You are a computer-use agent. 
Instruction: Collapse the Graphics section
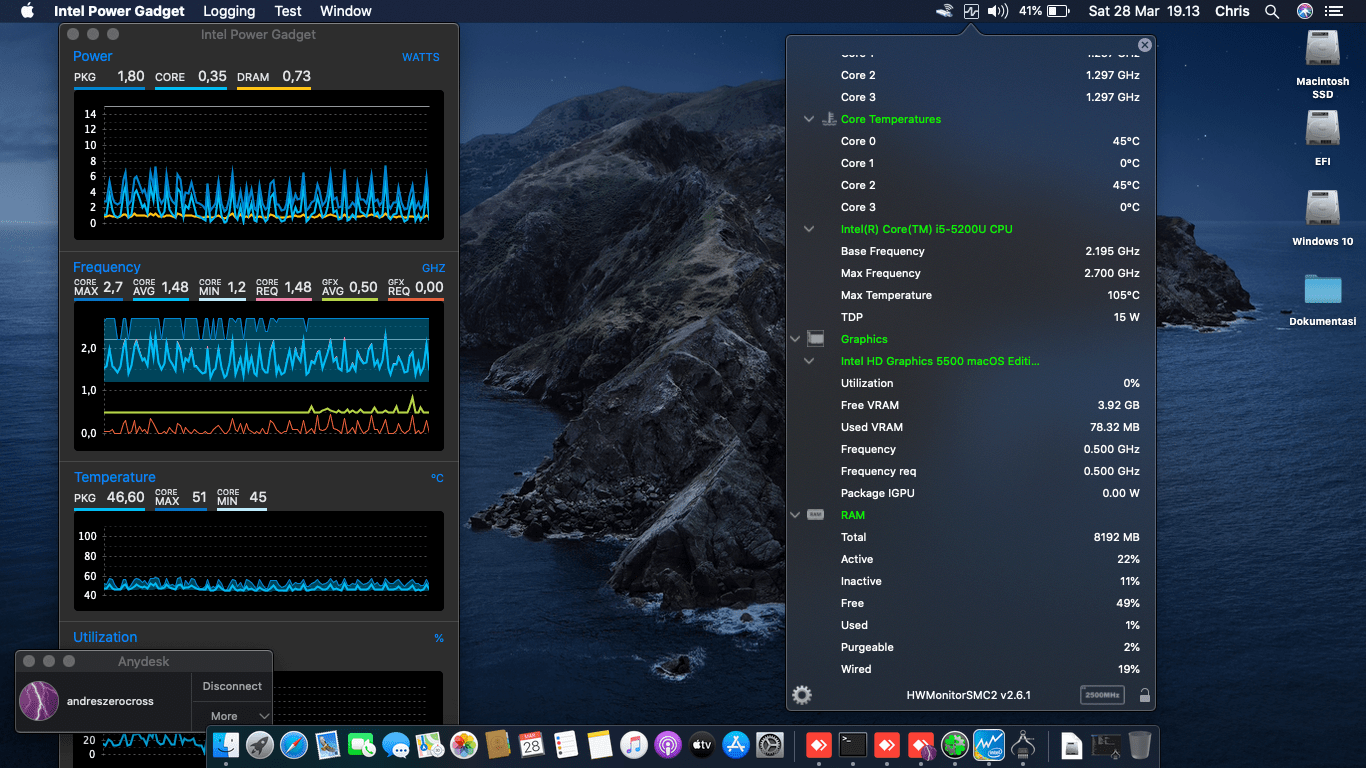click(x=796, y=339)
